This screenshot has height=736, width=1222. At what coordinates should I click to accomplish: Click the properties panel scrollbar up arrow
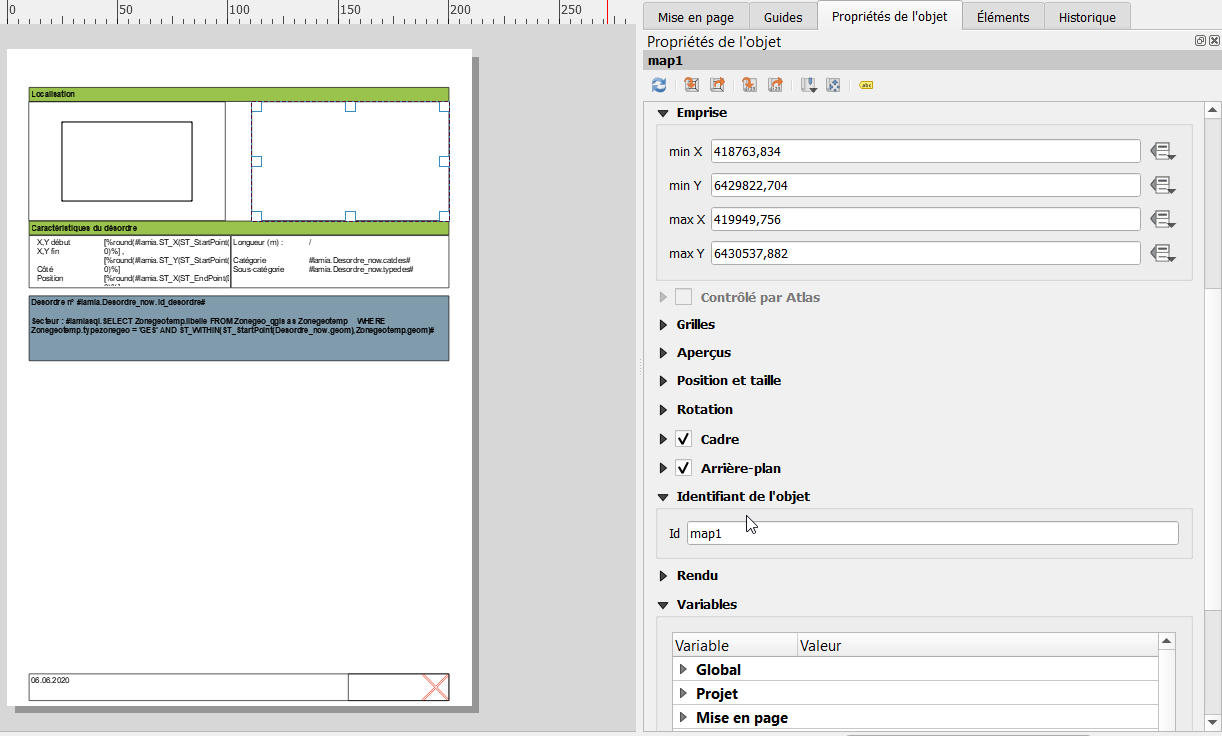1213,110
